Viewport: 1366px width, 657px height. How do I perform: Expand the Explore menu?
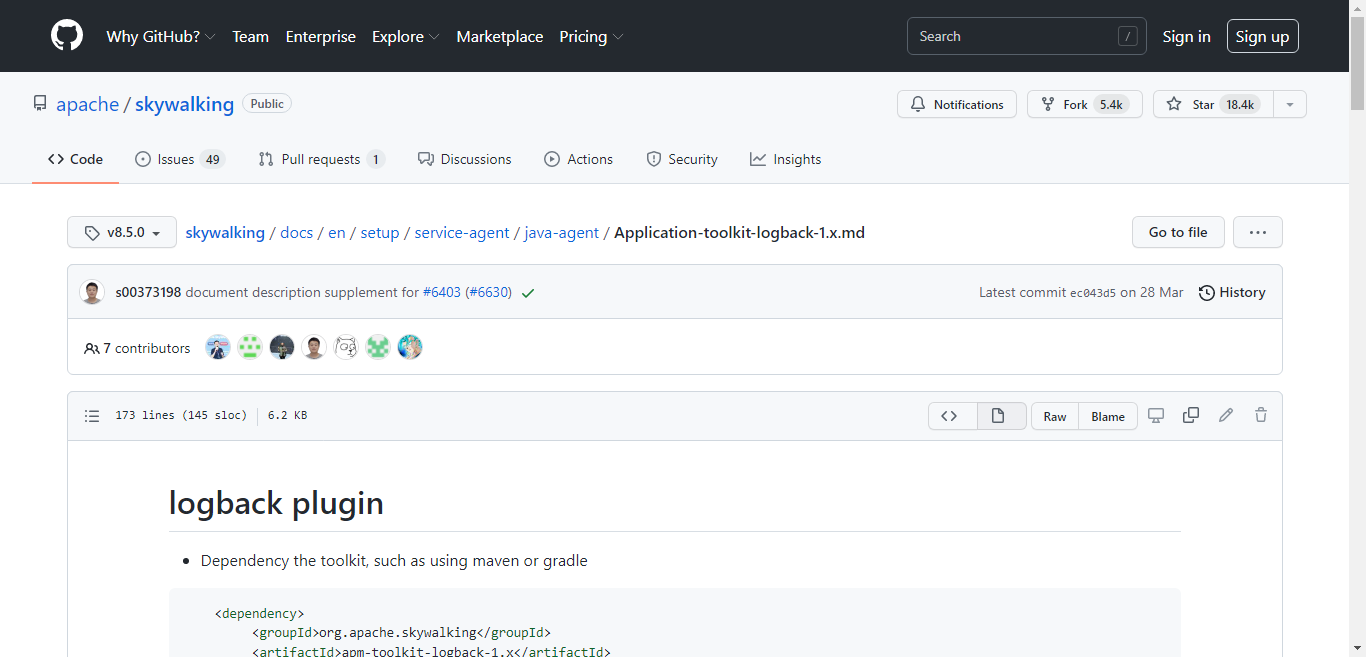point(406,36)
